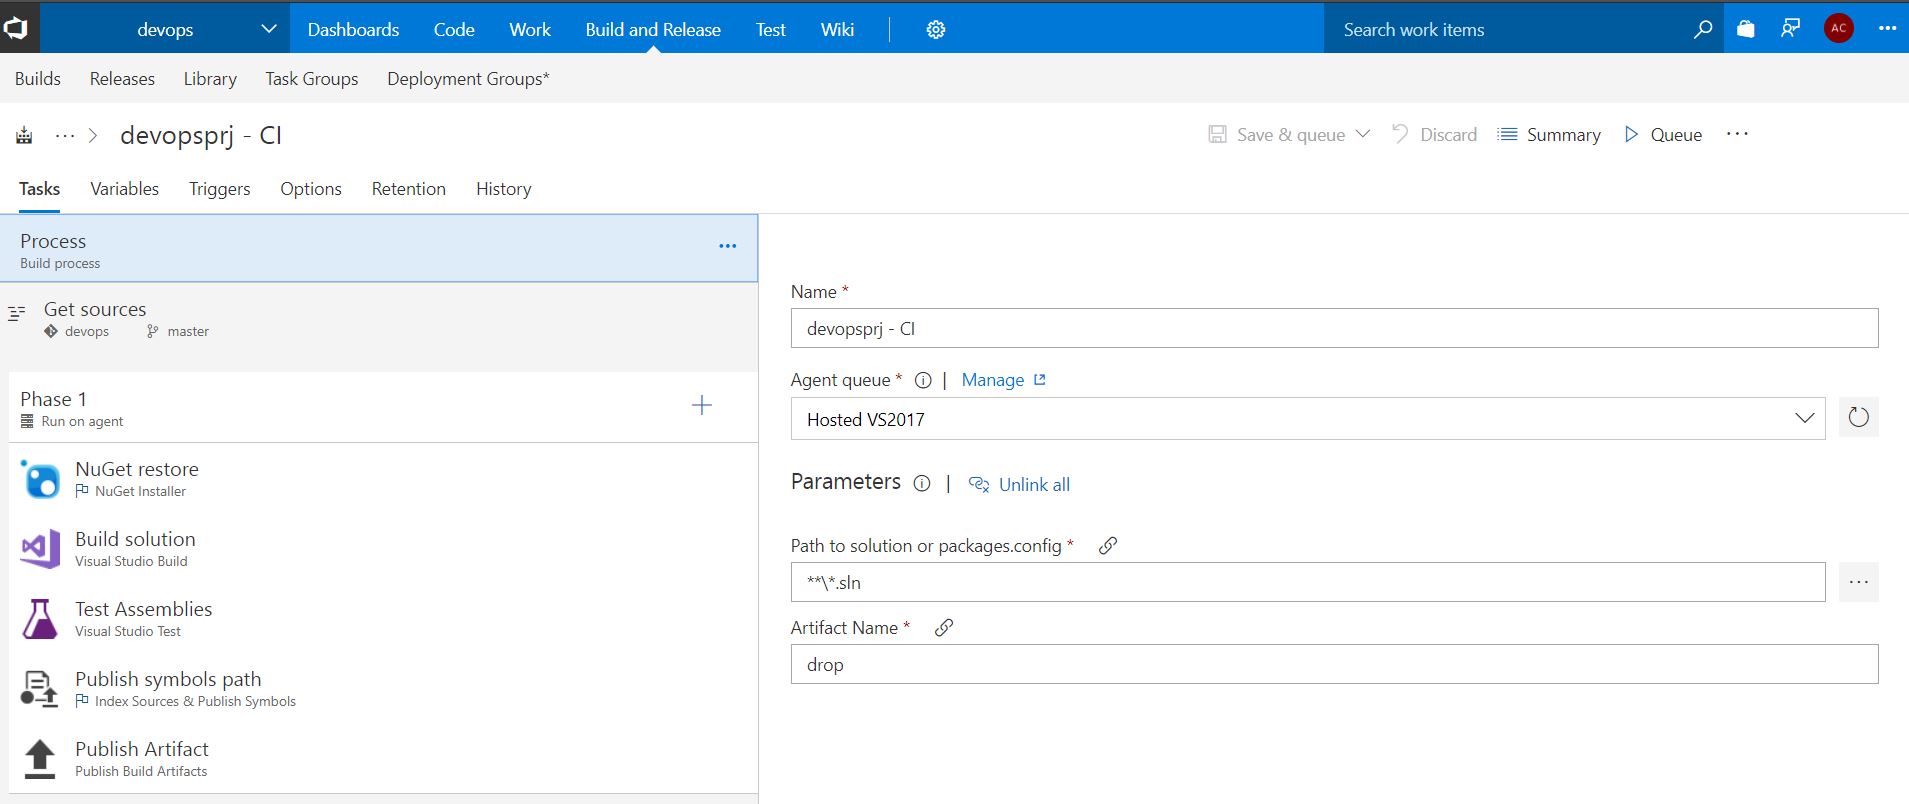The height and width of the screenshot is (804, 1909).
Task: Refresh the agent queue list
Action: point(1858,417)
